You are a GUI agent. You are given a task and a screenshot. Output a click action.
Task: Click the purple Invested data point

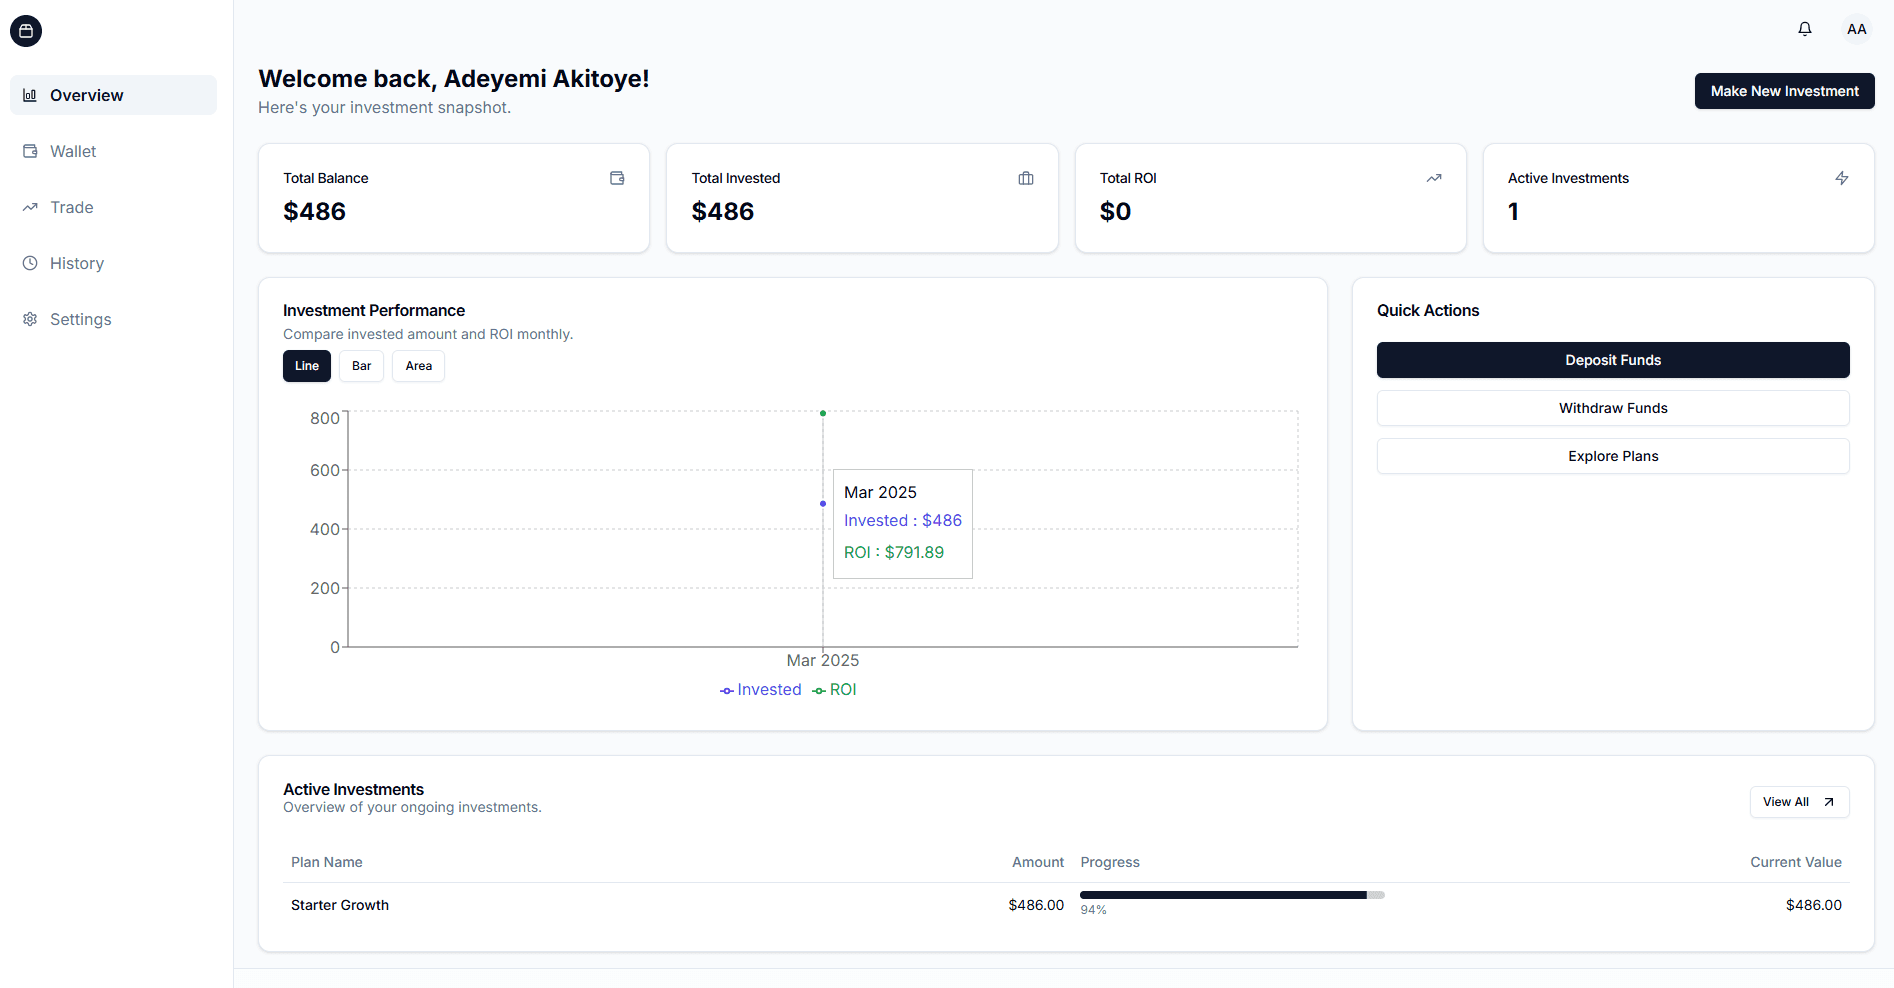click(823, 503)
